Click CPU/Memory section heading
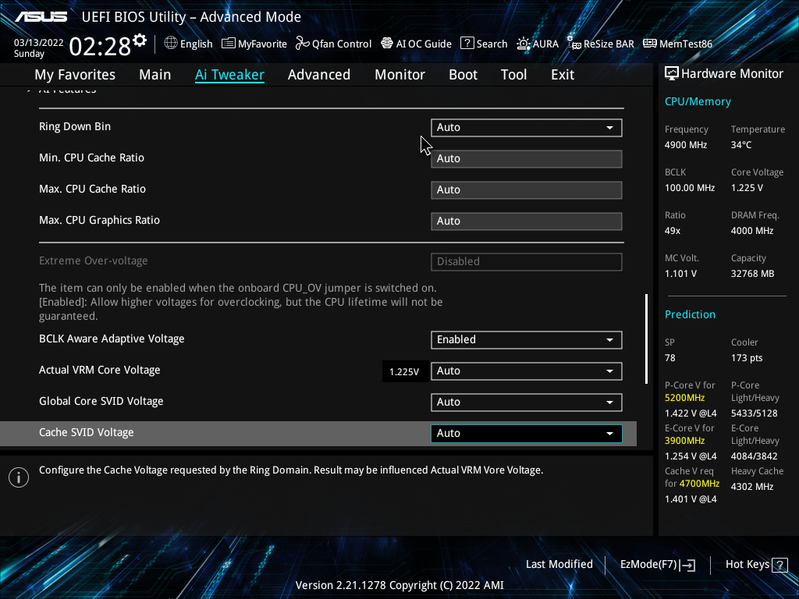This screenshot has width=799, height=599. [x=698, y=101]
